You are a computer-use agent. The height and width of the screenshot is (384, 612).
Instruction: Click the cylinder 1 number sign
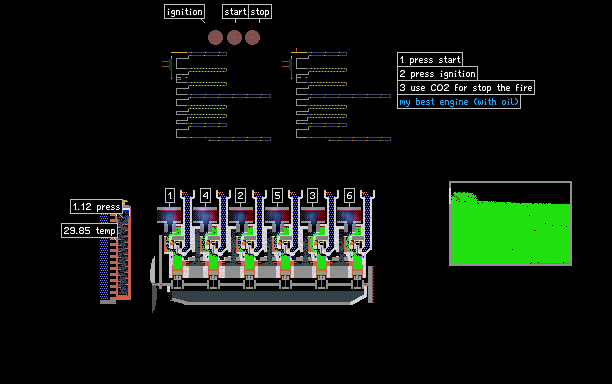coord(170,196)
